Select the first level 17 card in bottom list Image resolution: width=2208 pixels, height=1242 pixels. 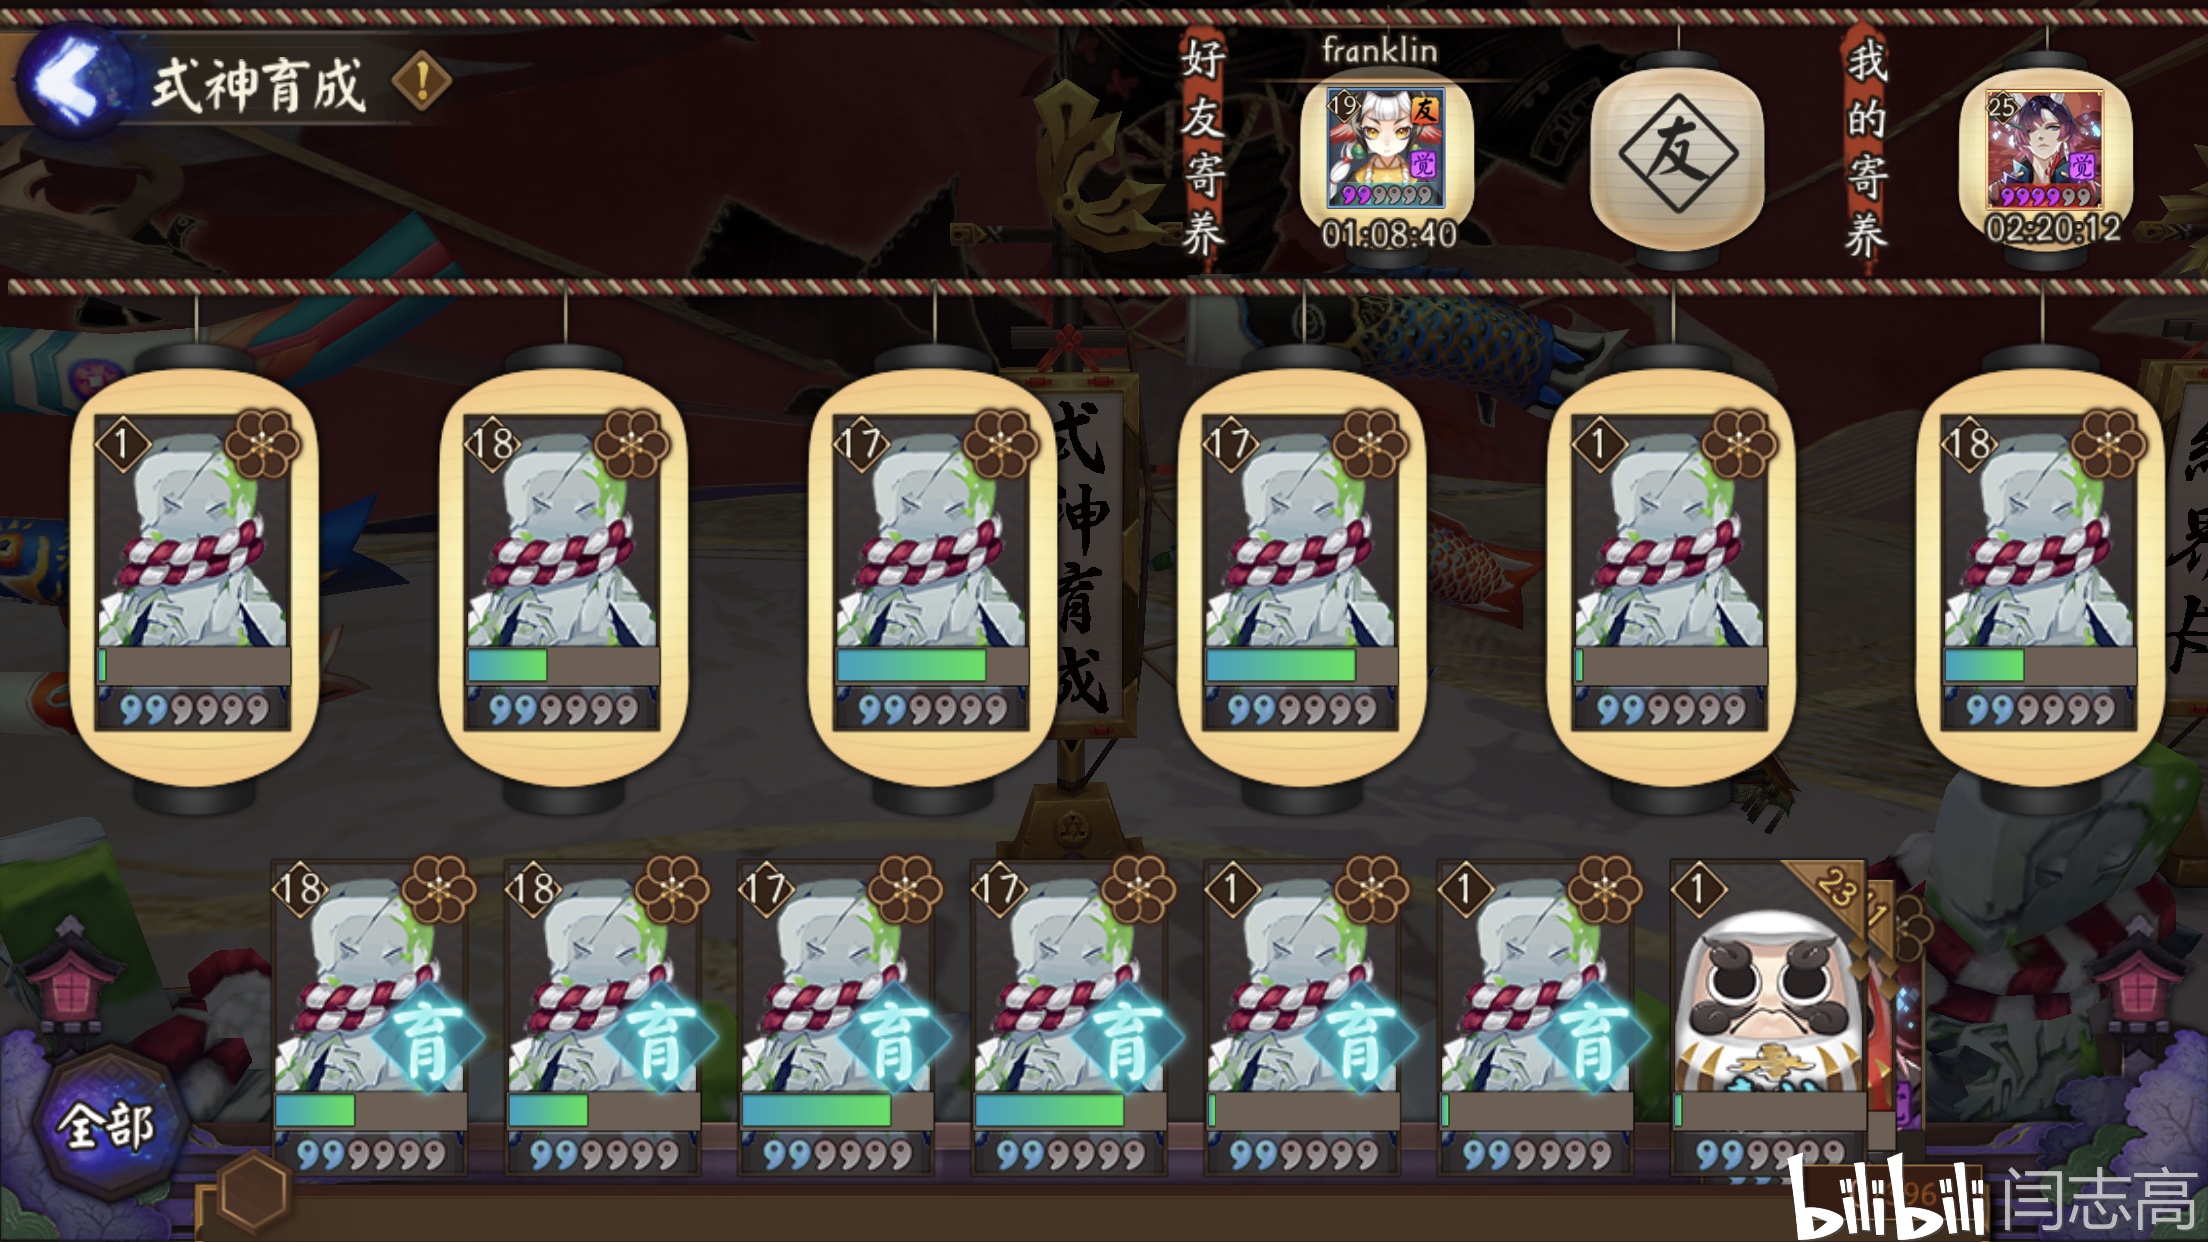click(x=837, y=1018)
